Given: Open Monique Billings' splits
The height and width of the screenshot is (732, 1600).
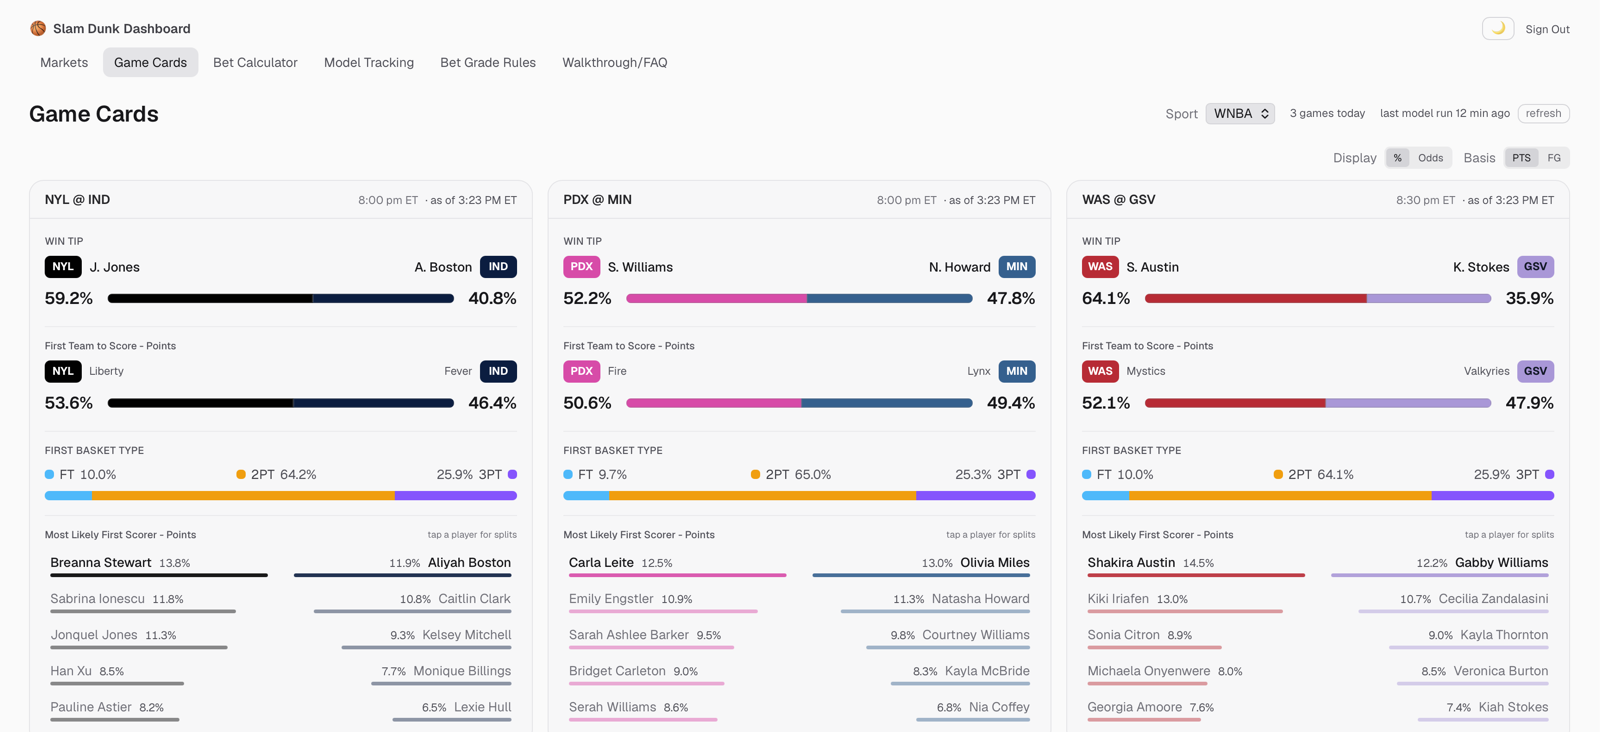Looking at the screenshot, I should click(402, 674).
